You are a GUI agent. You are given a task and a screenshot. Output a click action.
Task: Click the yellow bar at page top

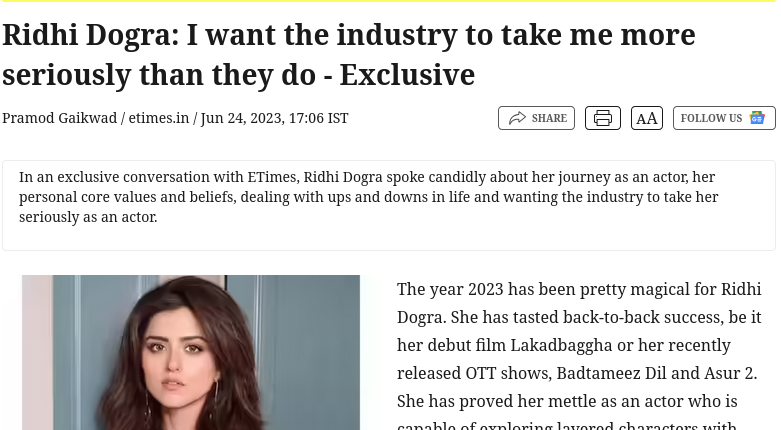tap(390, 1)
